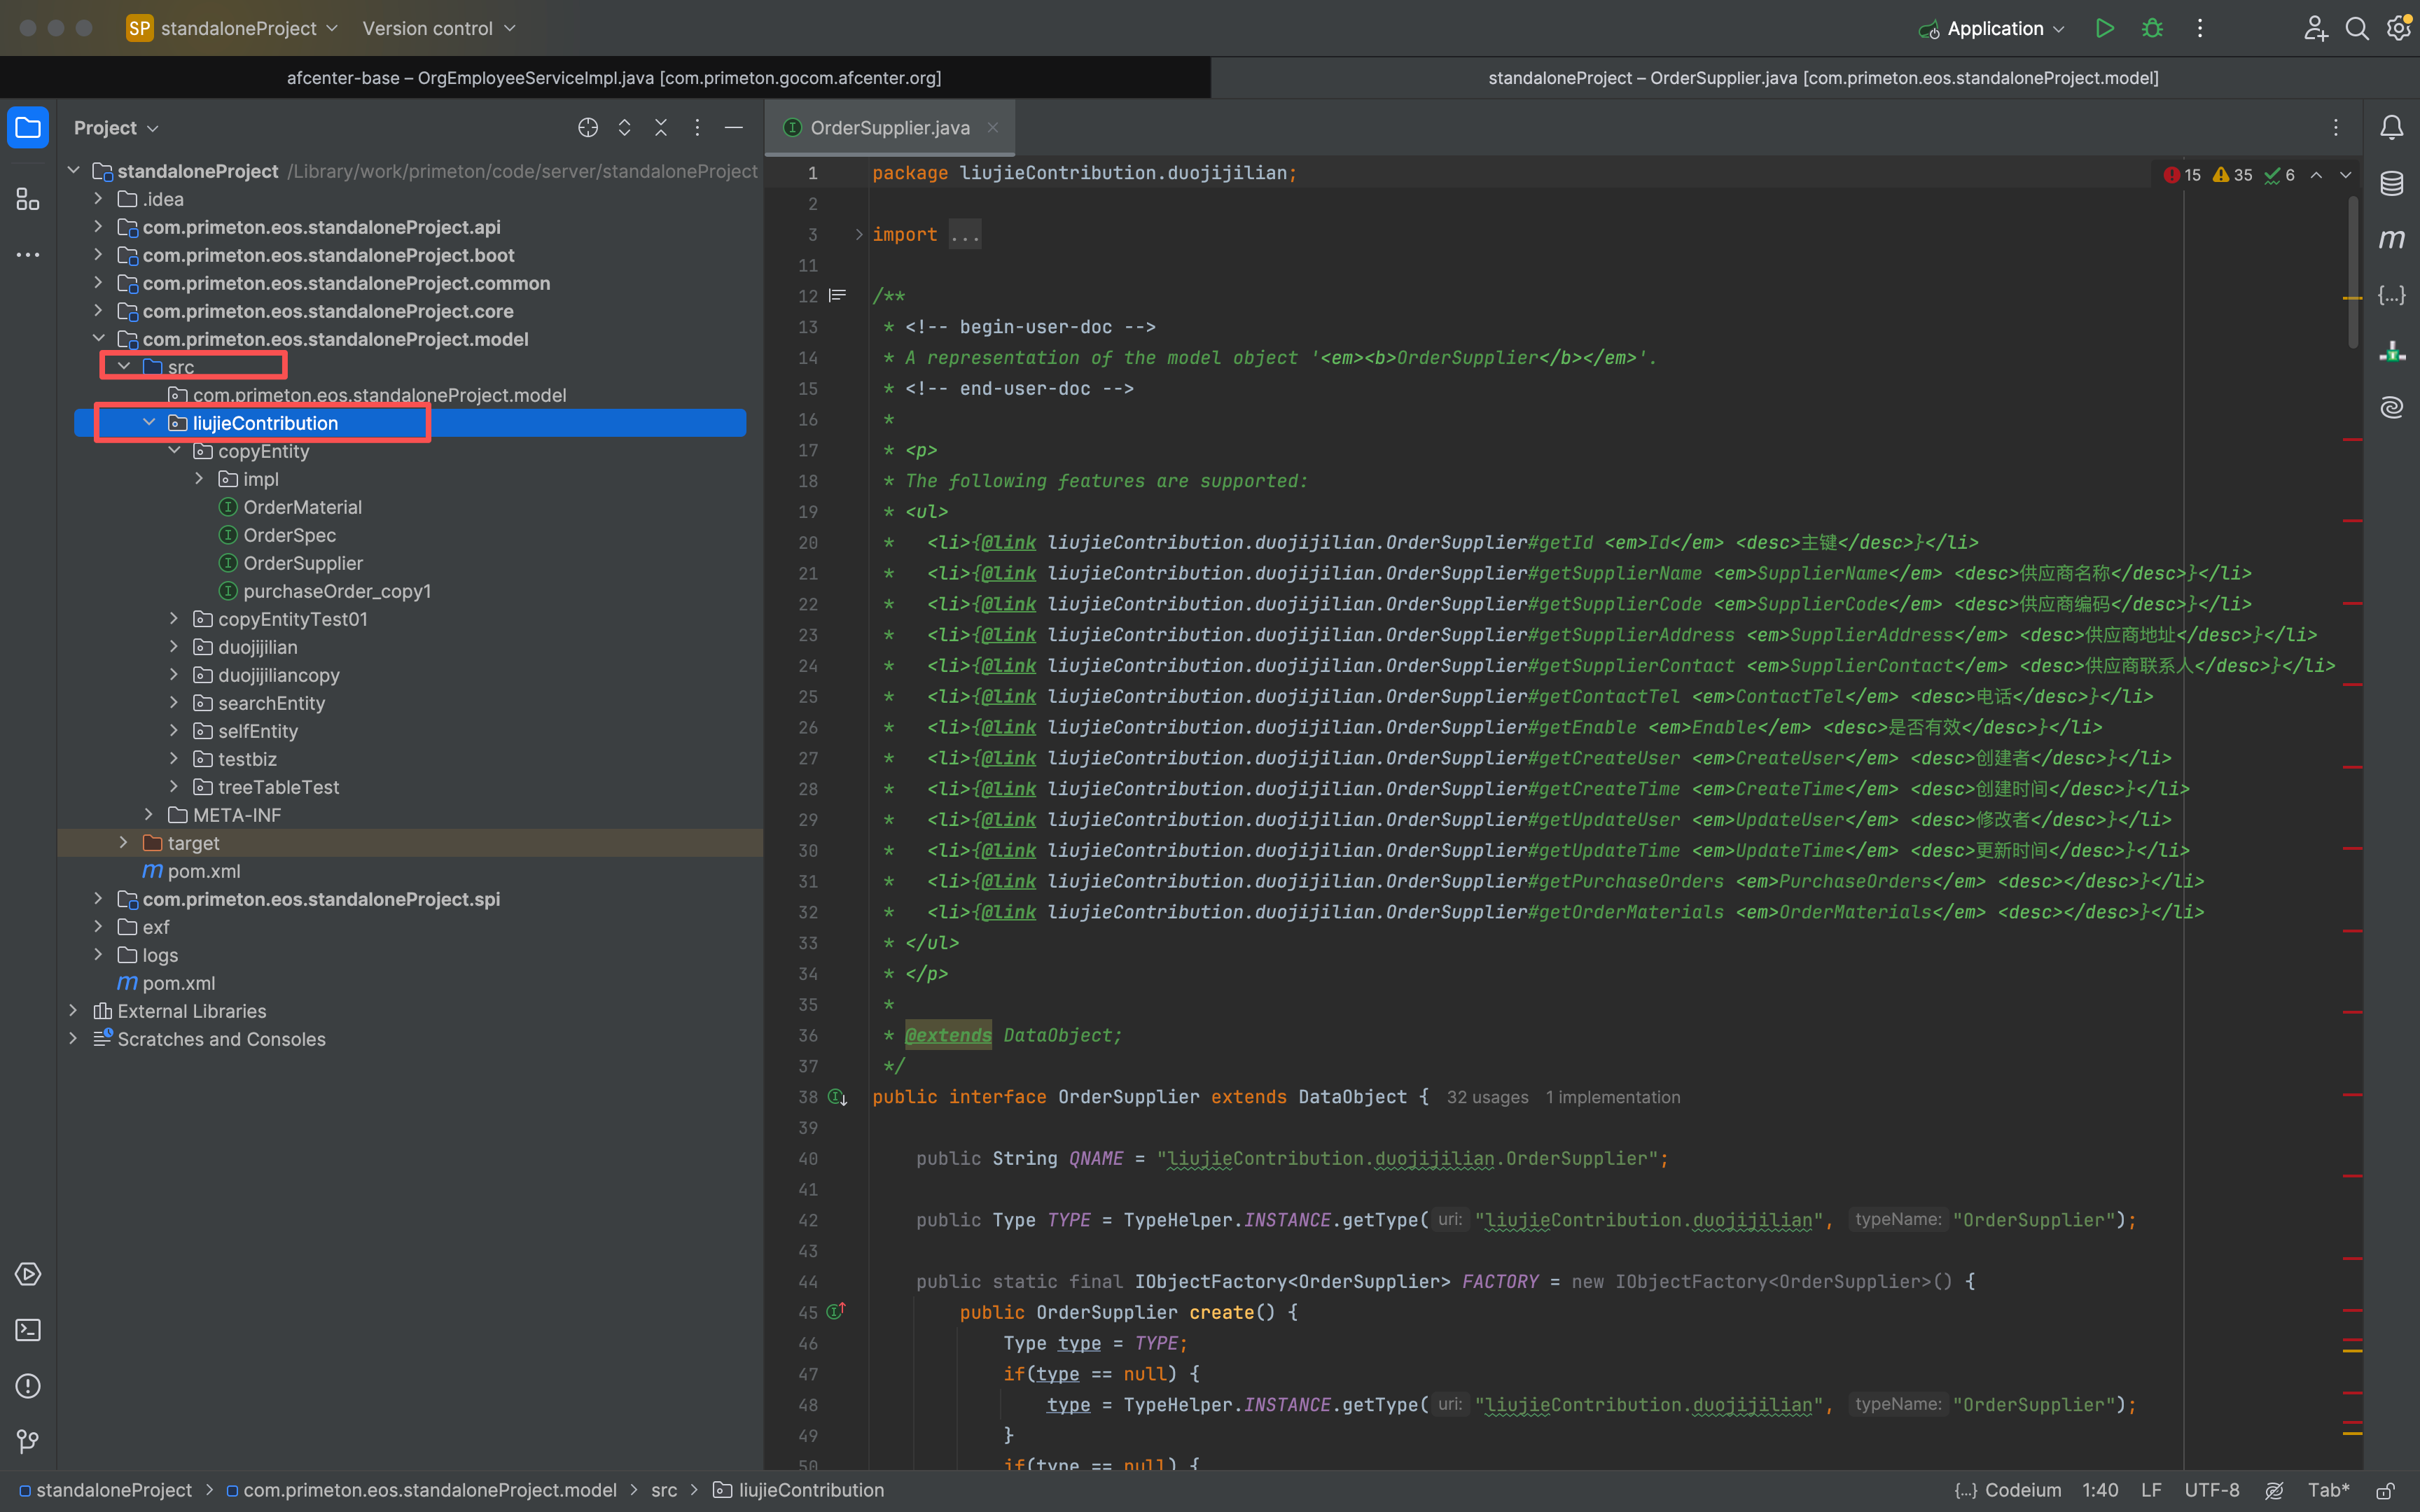Open the 1 implementation inlay hint
The width and height of the screenshot is (2420, 1512).
(1613, 1097)
